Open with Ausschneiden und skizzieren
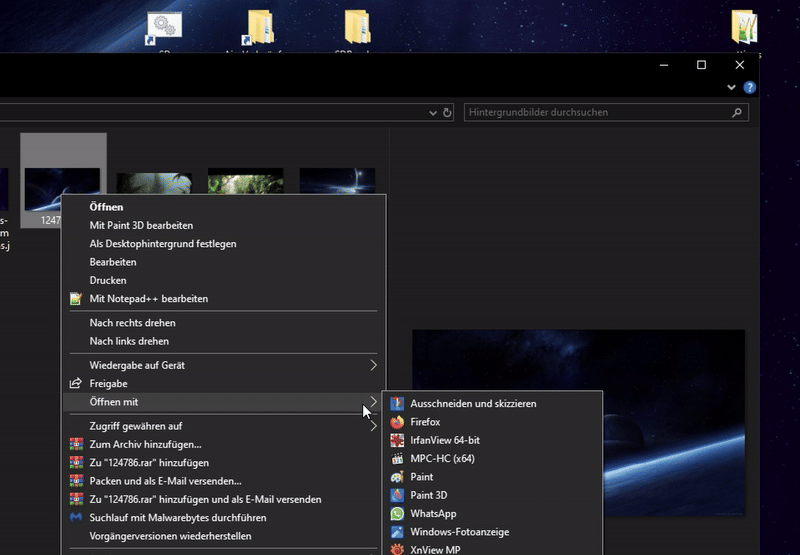The width and height of the screenshot is (800, 555). click(472, 404)
